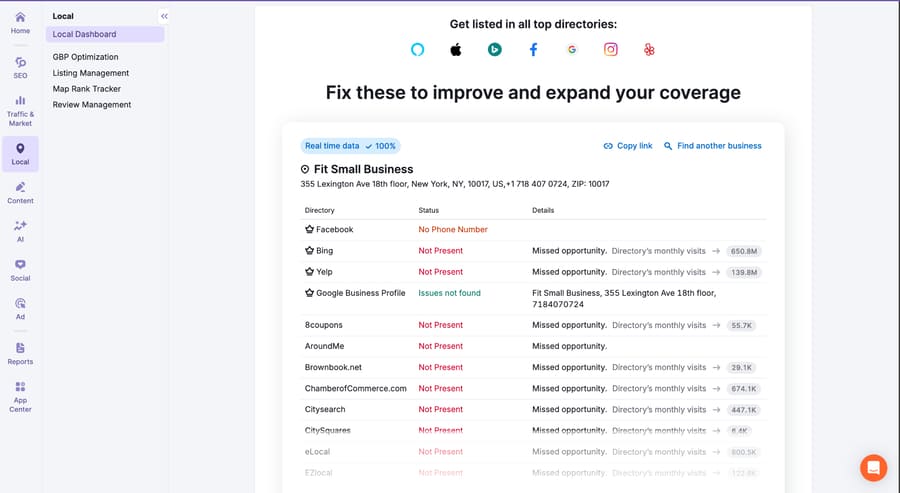This screenshot has height=493, width=900.
Task: Select the Content pencil icon
Action: pos(20,187)
